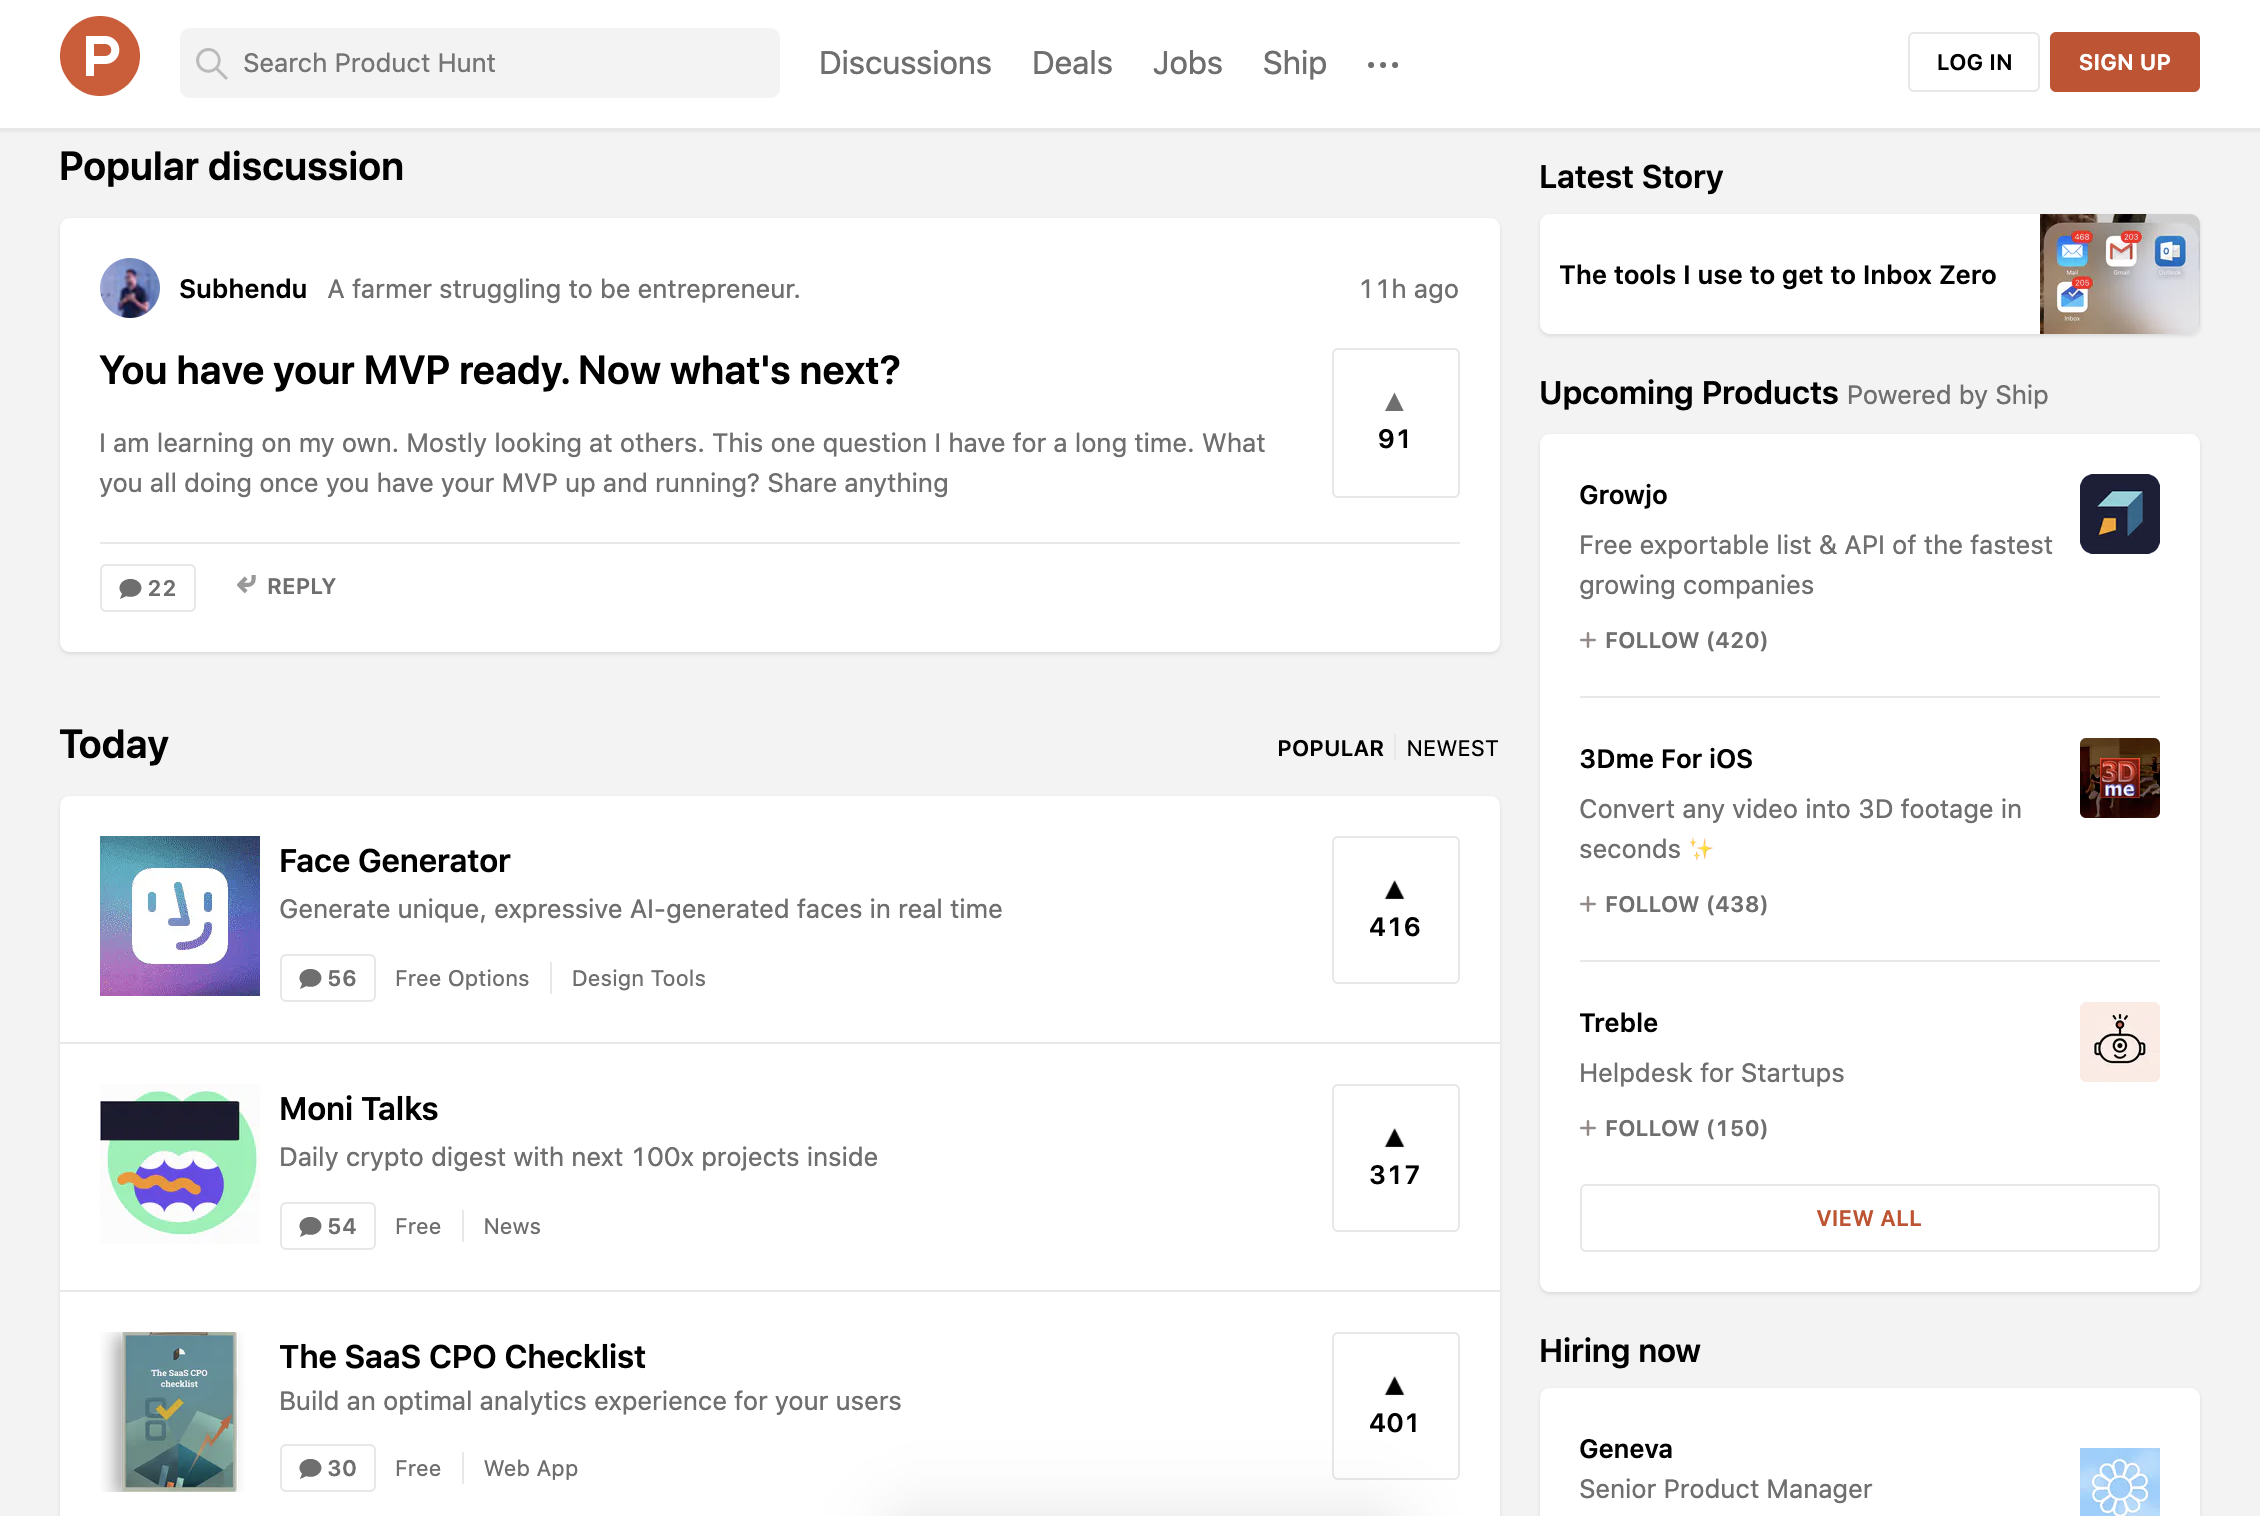Click the search magnifier icon
The image size is (2260, 1516).
click(x=211, y=63)
